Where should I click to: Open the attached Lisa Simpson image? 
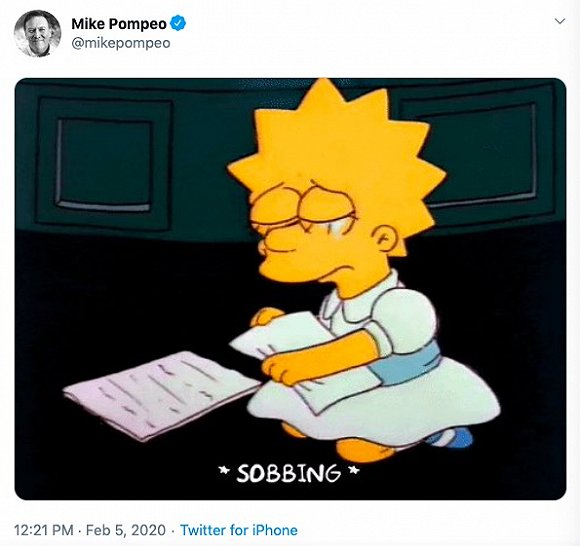click(x=290, y=289)
